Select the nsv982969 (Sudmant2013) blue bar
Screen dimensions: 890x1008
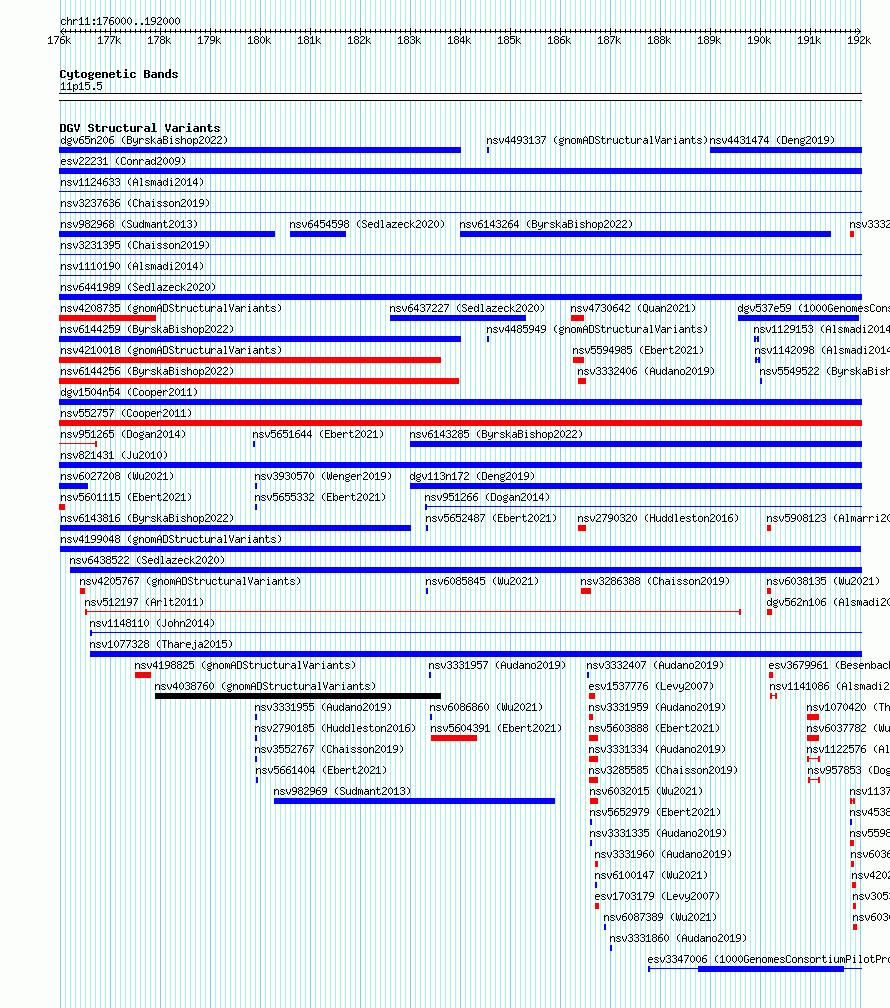click(x=414, y=801)
